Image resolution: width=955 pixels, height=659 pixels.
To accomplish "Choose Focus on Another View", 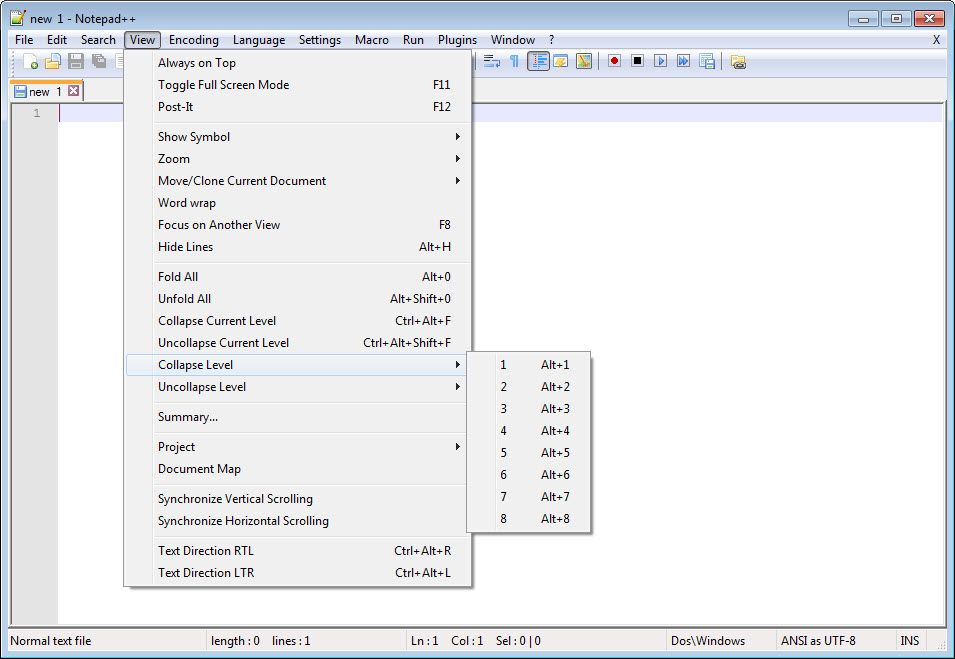I will pyautogui.click(x=297, y=225).
